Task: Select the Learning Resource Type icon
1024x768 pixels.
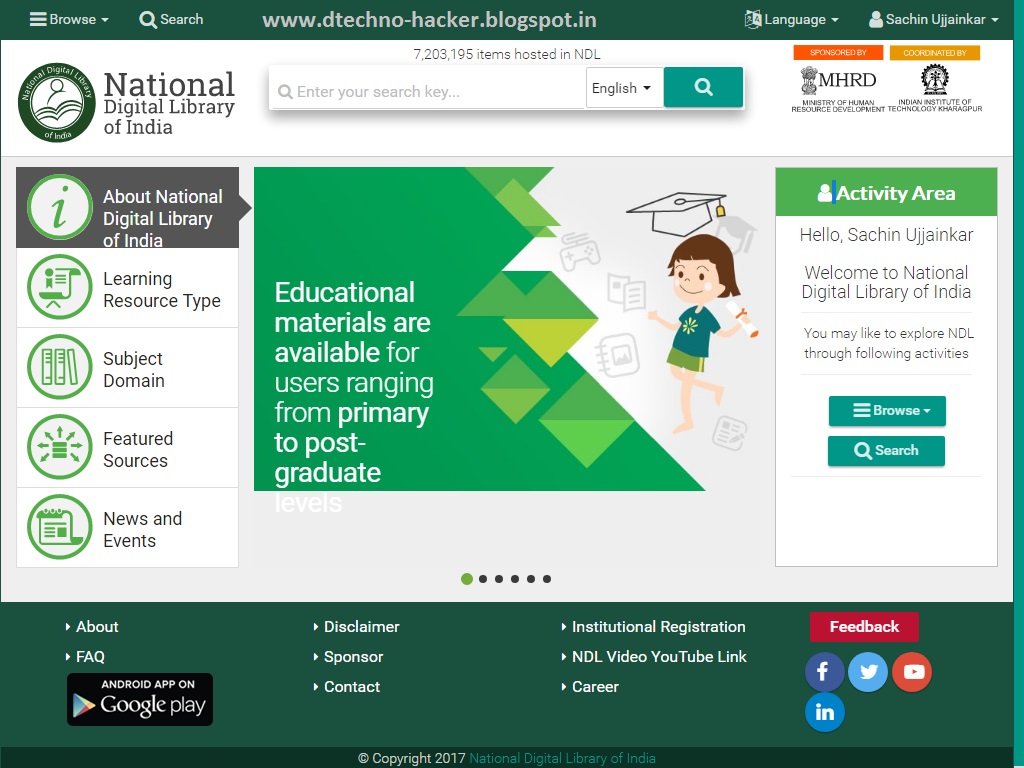Action: pyautogui.click(x=58, y=288)
